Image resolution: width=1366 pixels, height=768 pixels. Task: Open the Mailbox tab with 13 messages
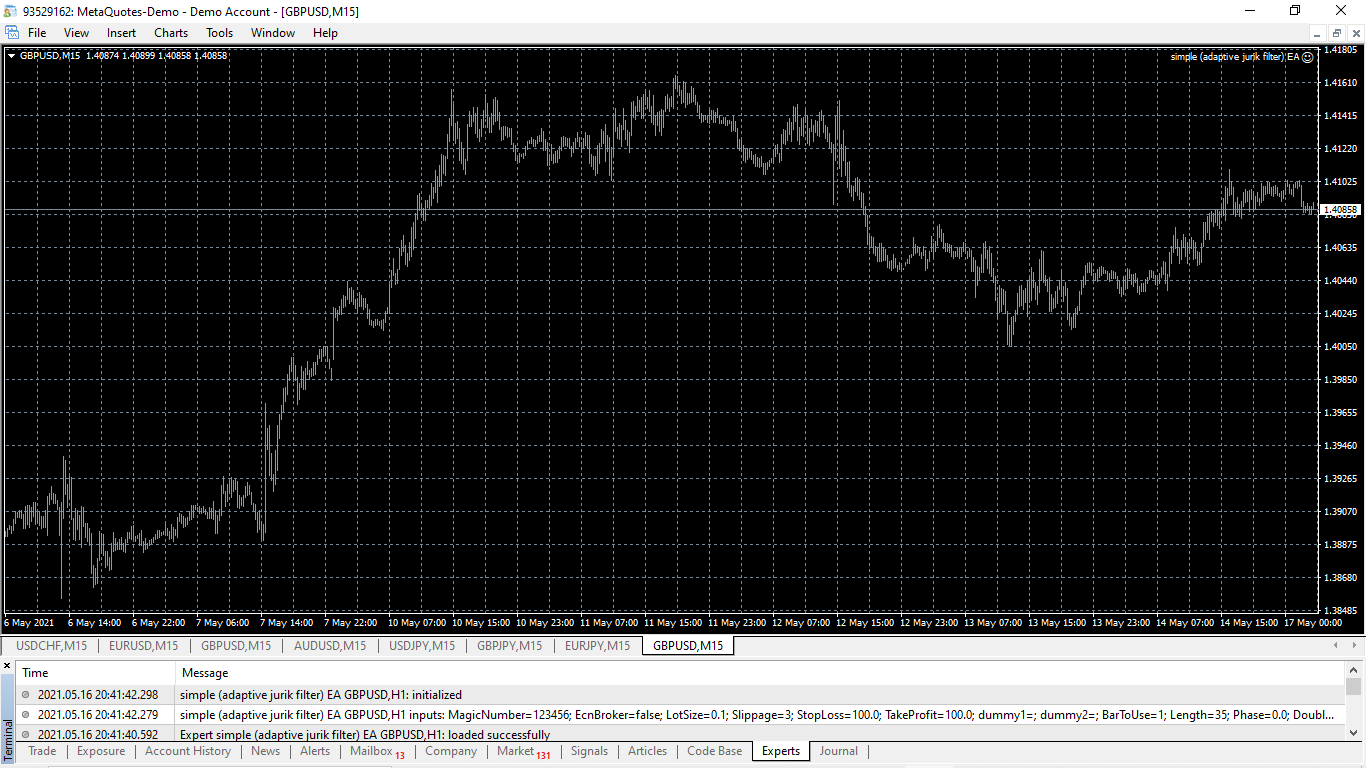377,751
